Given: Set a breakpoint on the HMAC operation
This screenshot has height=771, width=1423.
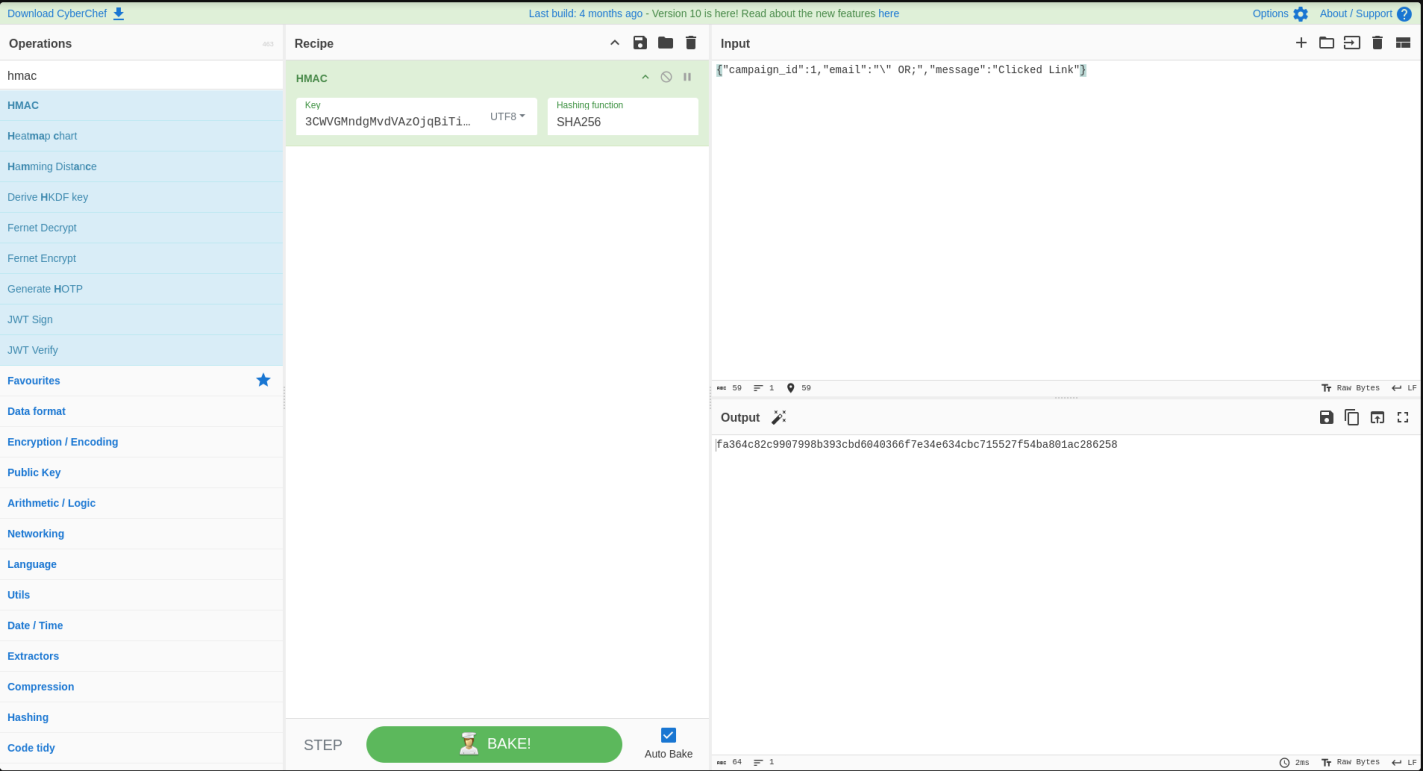Looking at the screenshot, I should pyautogui.click(x=687, y=77).
